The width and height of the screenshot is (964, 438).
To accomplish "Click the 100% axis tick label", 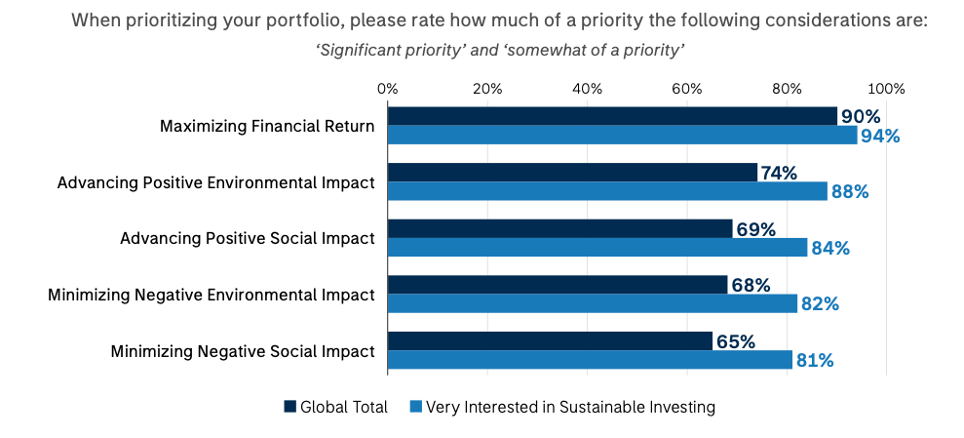I will tap(886, 89).
